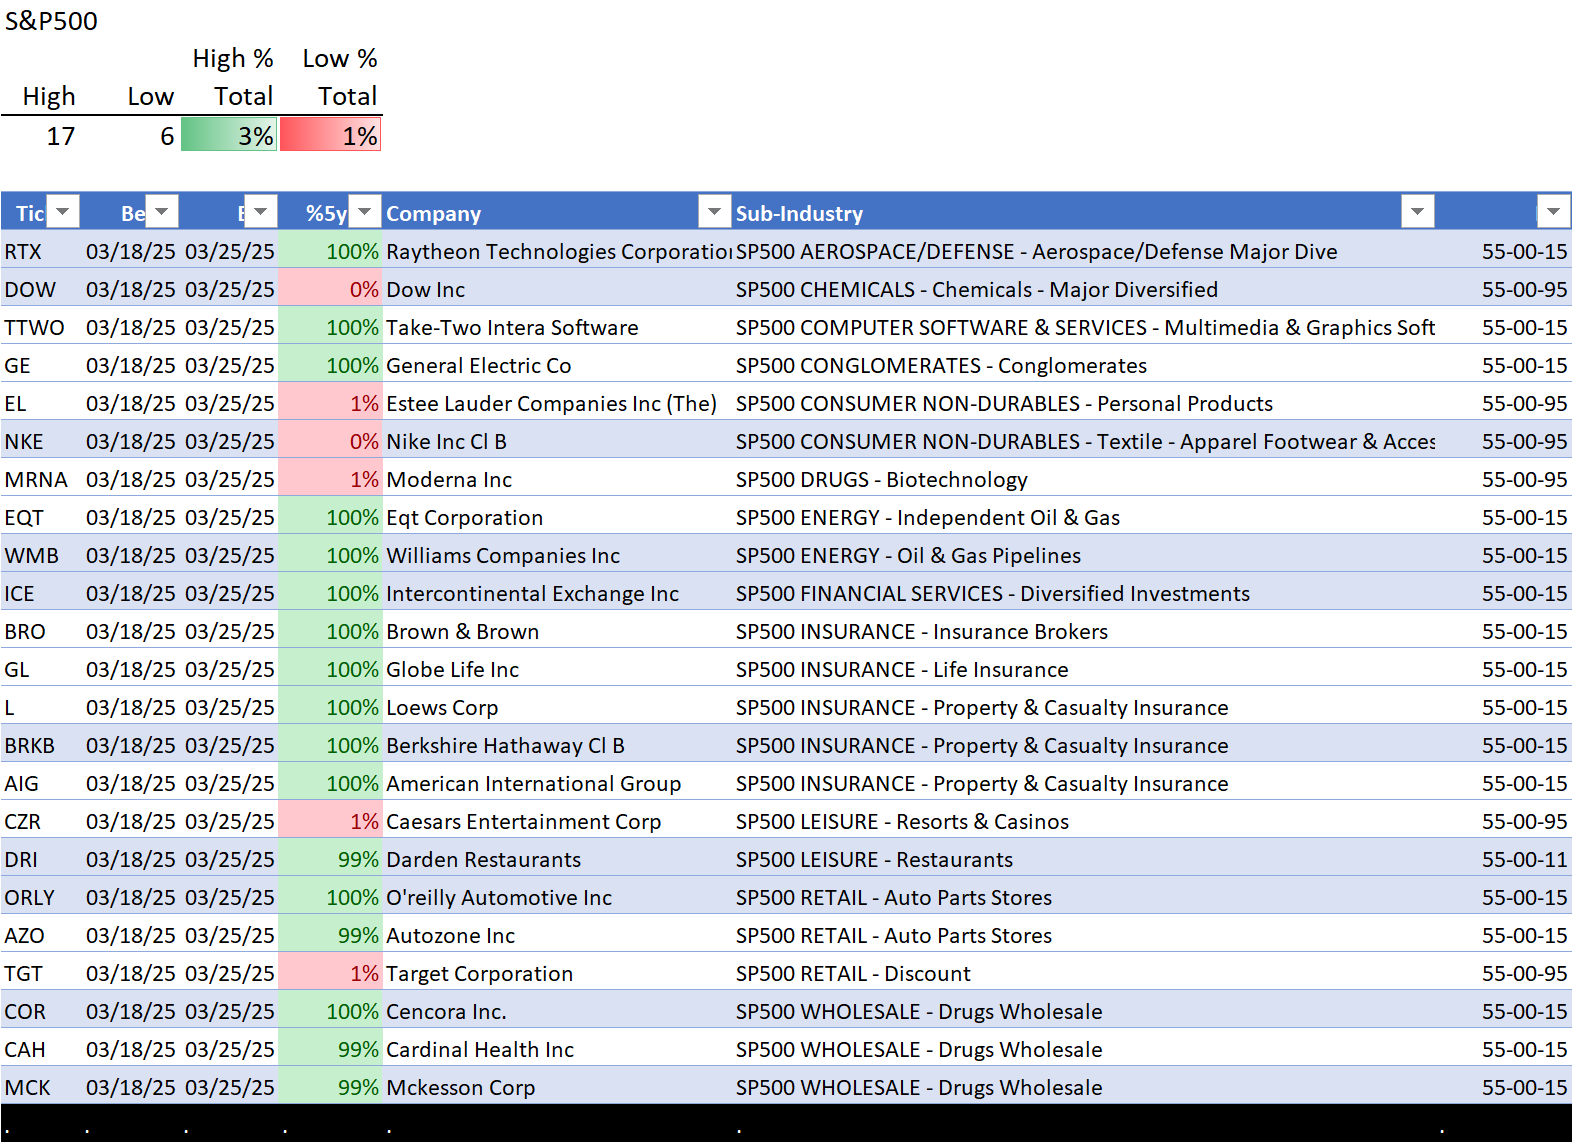1572x1142 pixels.
Task: Select Nike Inc Cl B cell
Action: pyautogui.click(x=557, y=441)
